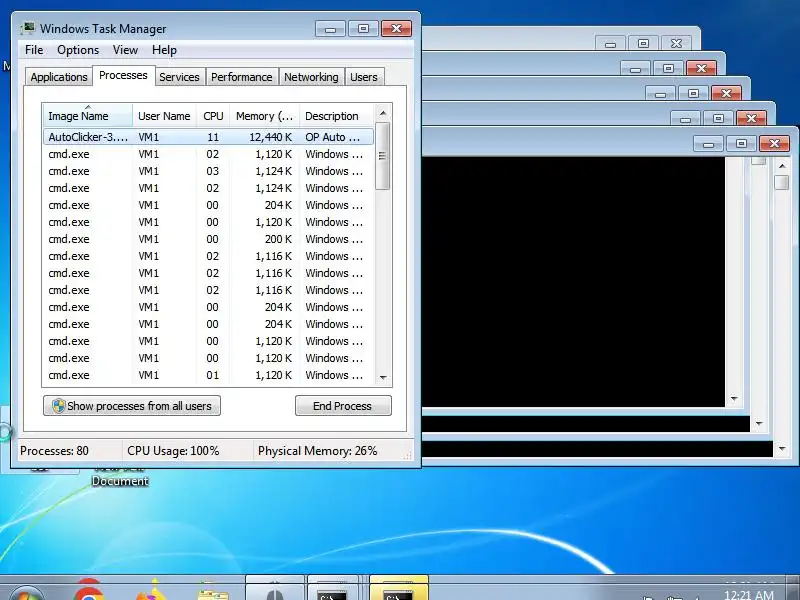The height and width of the screenshot is (600, 800).
Task: Click the front cmd window's black console area
Action: 573,282
